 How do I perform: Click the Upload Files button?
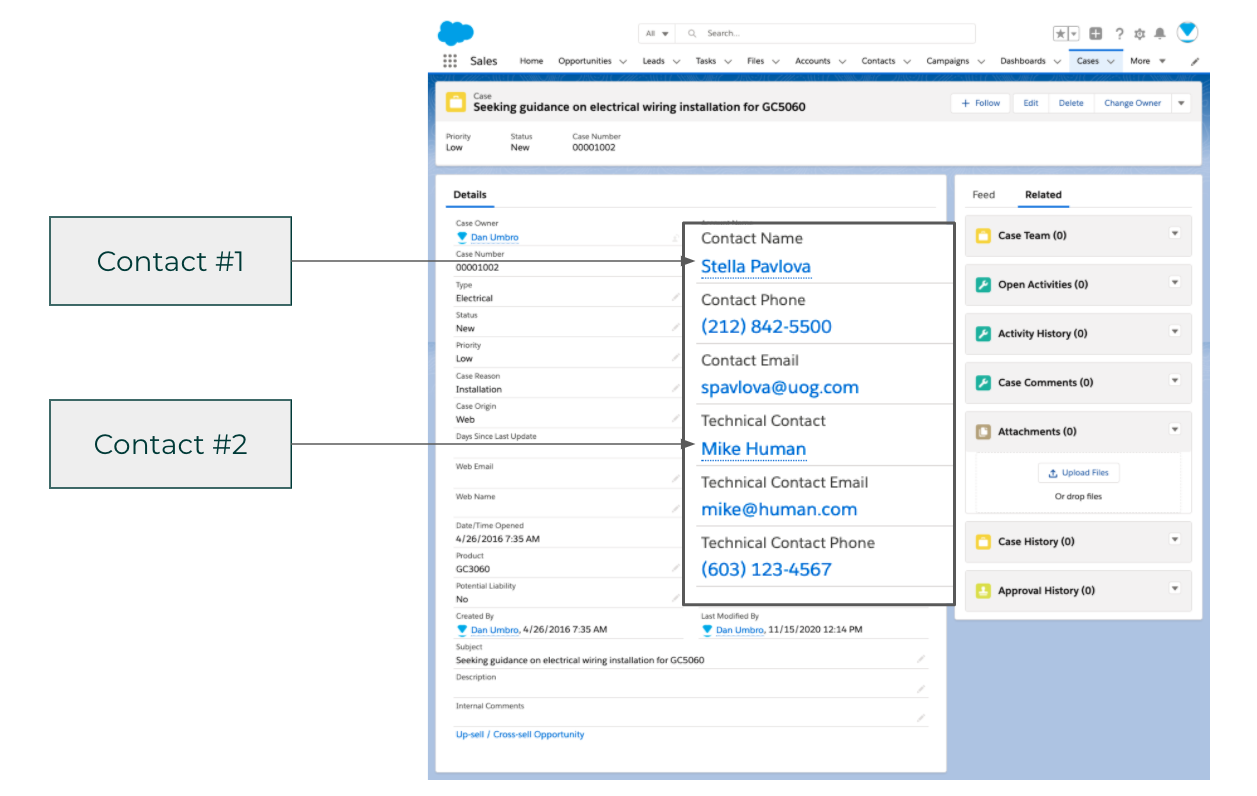tap(1078, 472)
